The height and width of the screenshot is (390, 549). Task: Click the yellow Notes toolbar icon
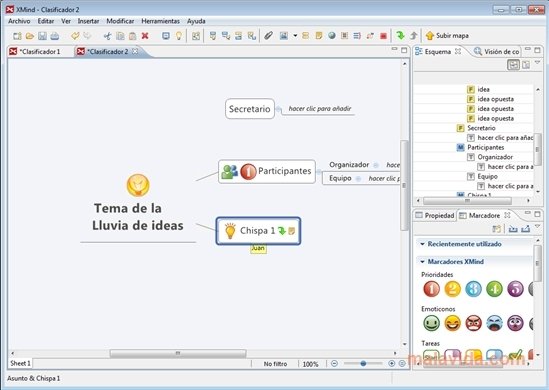tap(319, 36)
